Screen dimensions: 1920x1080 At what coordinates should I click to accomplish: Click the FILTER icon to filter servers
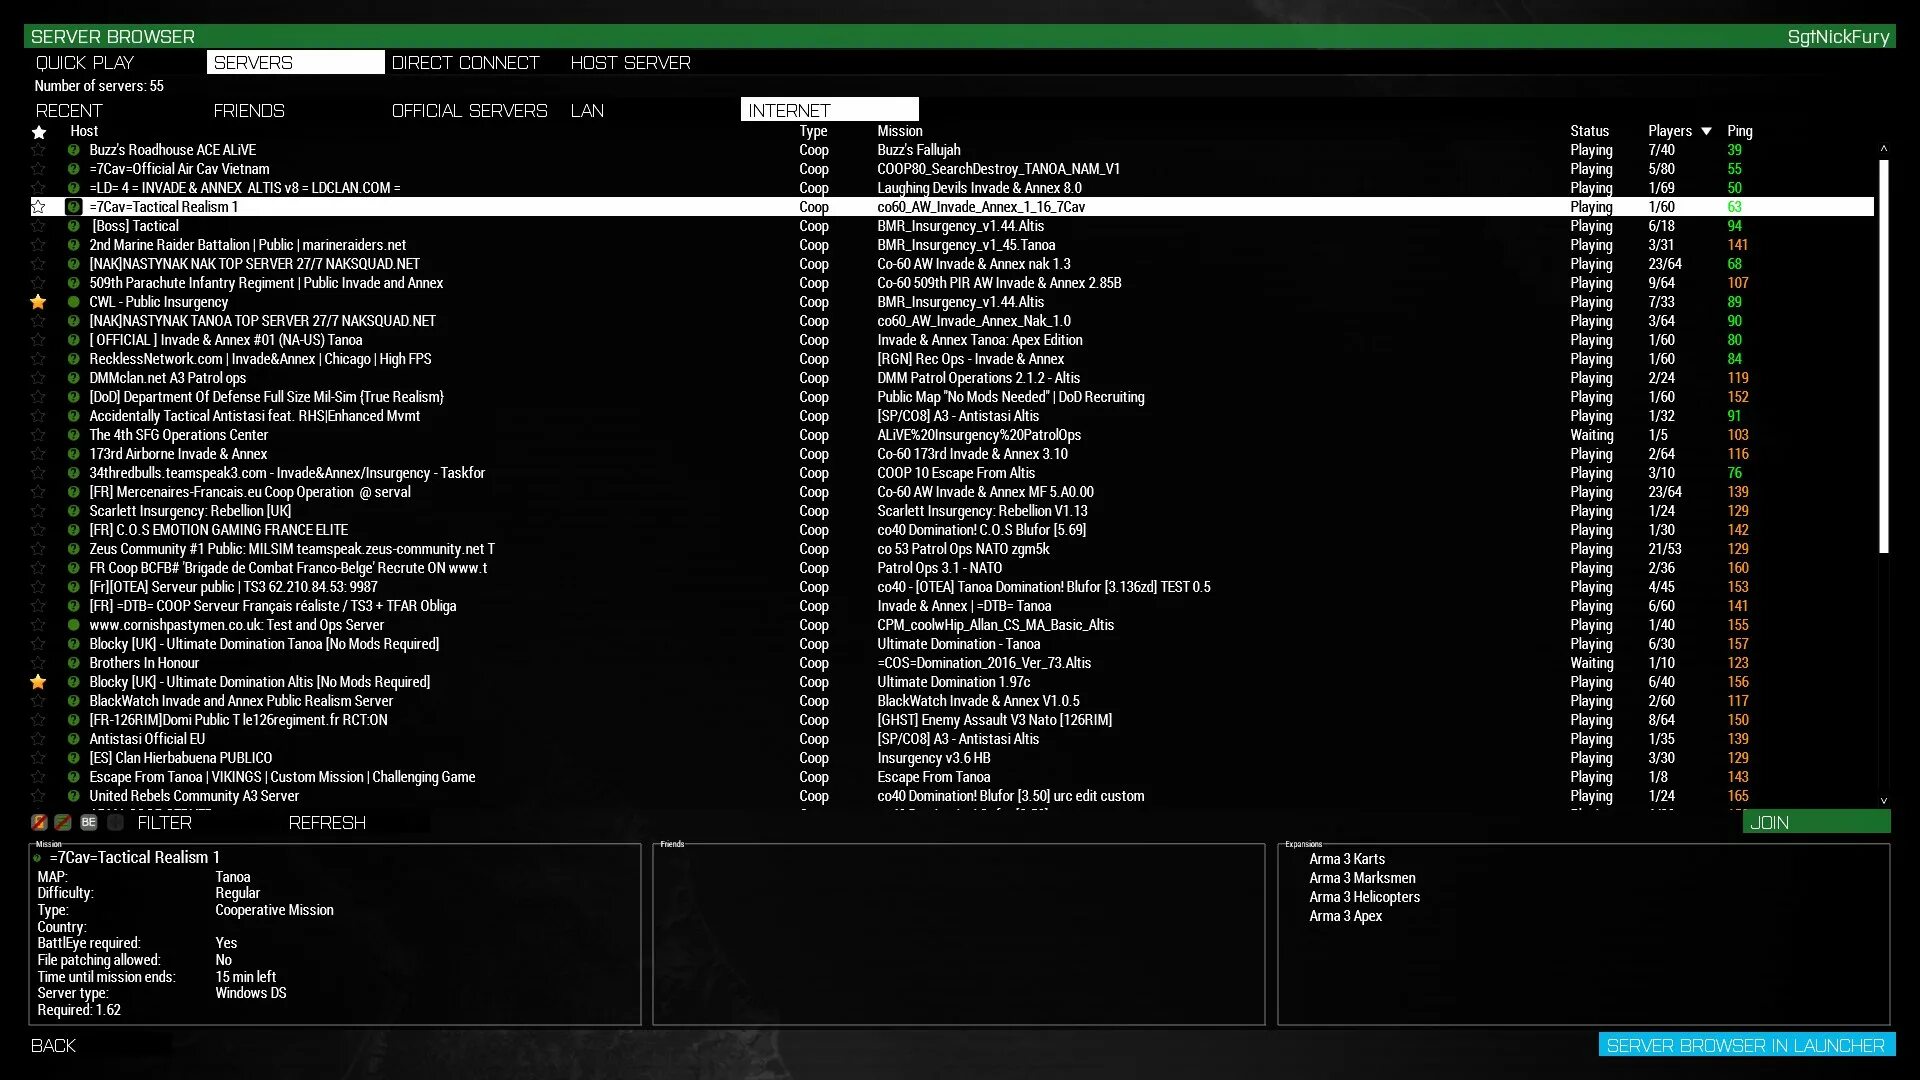click(165, 822)
